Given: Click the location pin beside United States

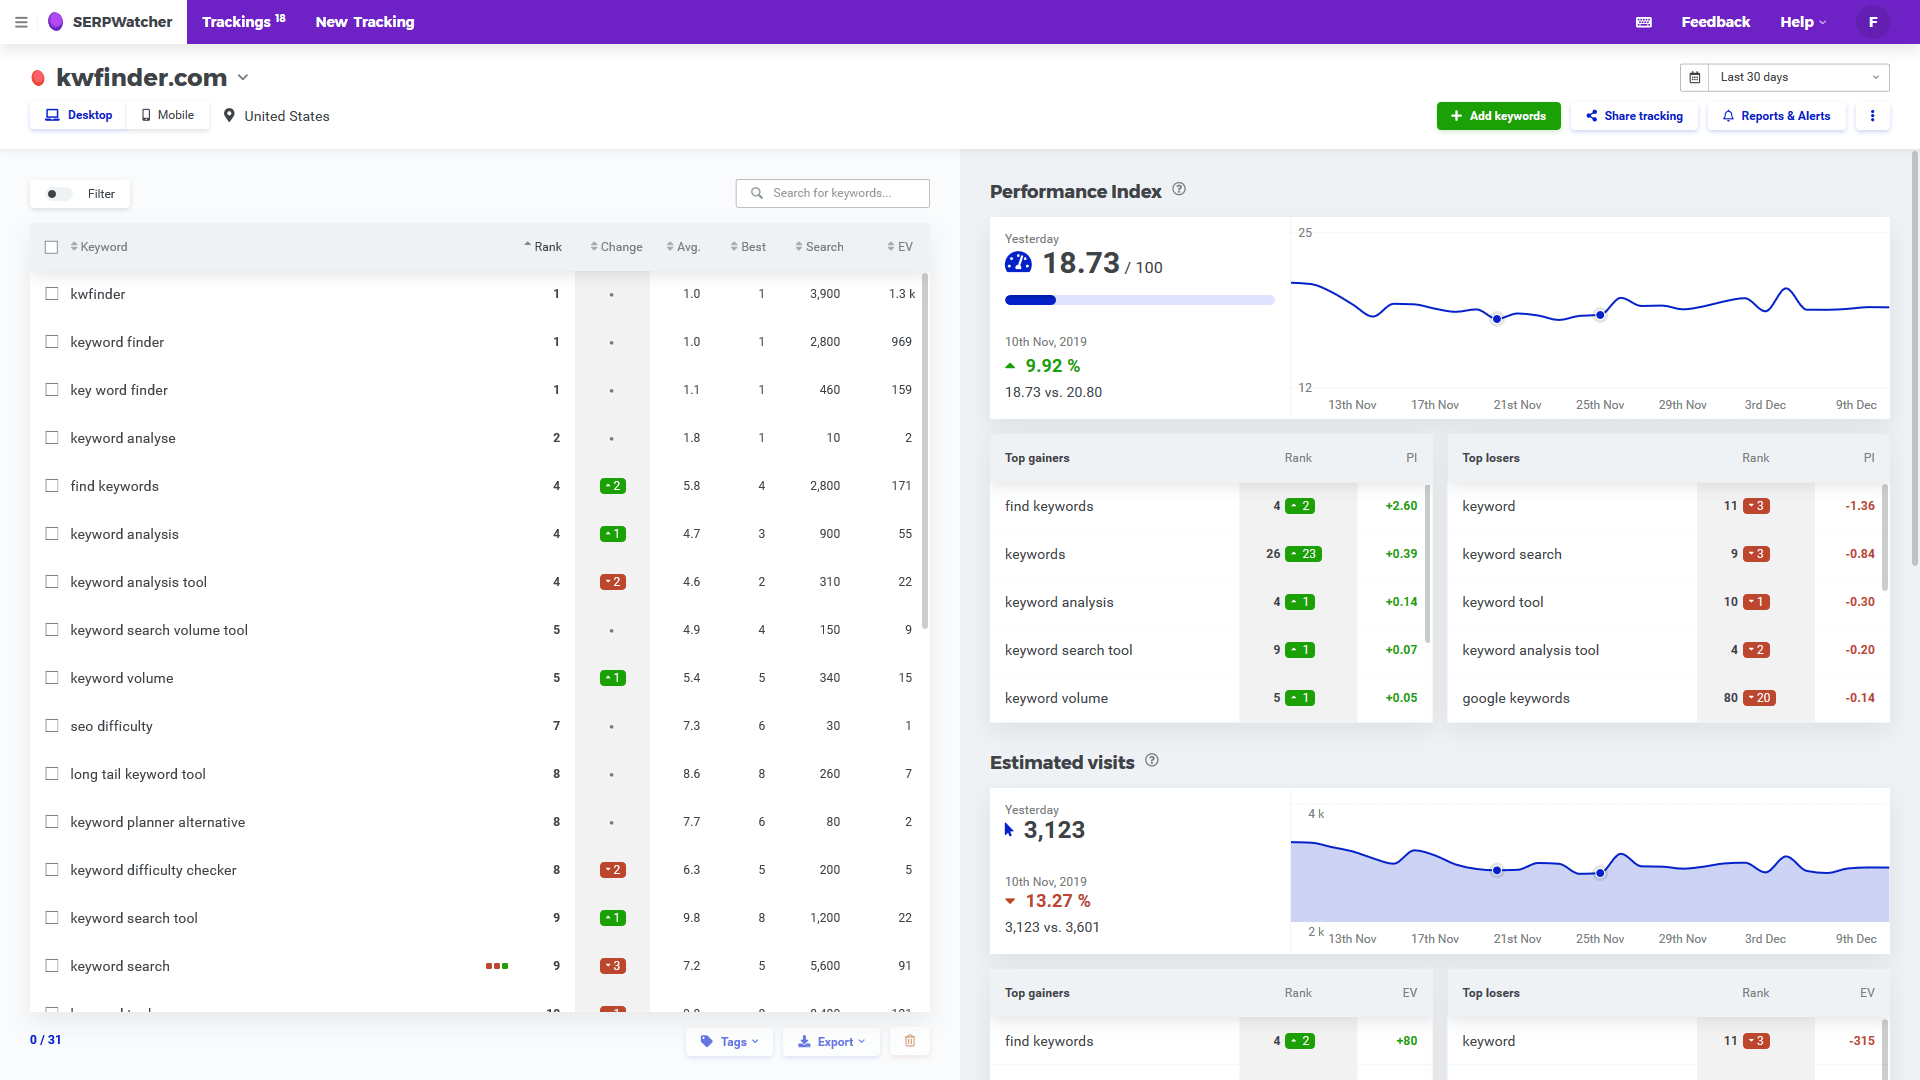Looking at the screenshot, I should (228, 115).
